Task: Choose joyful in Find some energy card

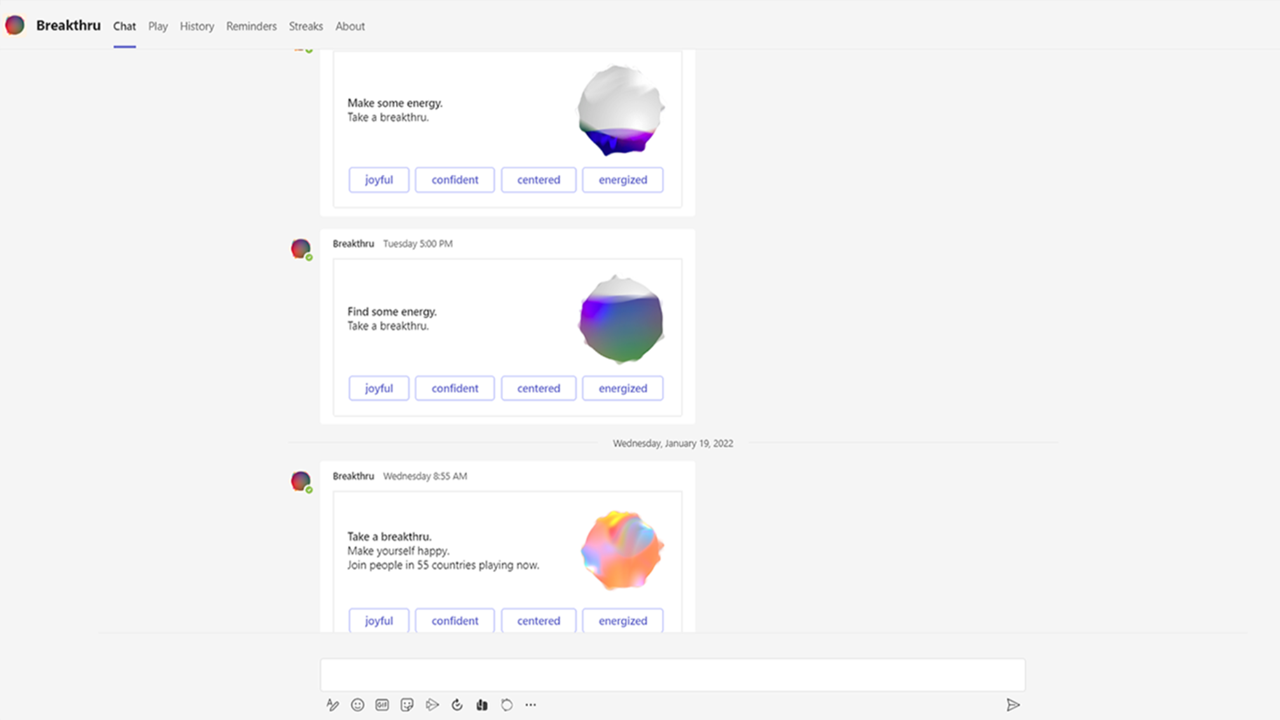Action: pyautogui.click(x=379, y=388)
